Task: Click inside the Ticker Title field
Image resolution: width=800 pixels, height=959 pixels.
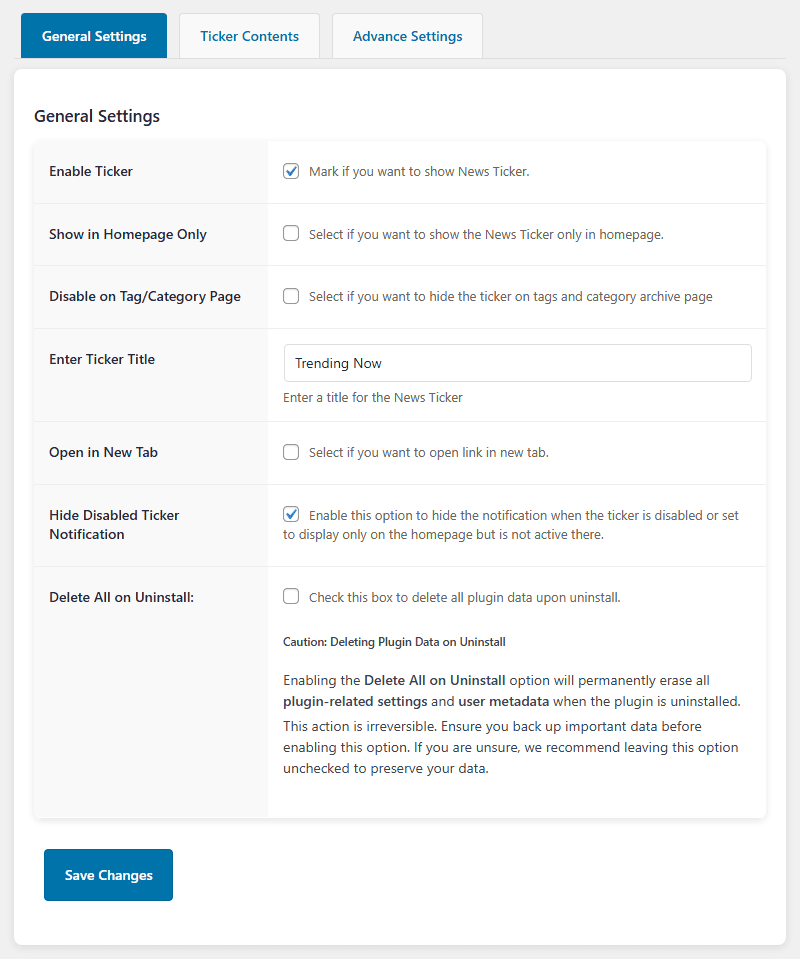Action: (517, 363)
